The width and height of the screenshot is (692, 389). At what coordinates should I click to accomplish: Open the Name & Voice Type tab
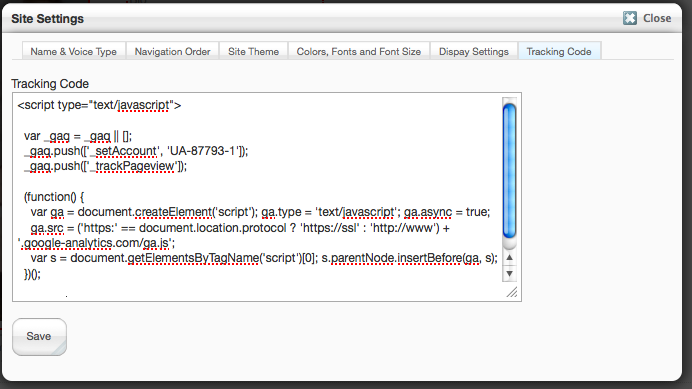pyautogui.click(x=74, y=51)
